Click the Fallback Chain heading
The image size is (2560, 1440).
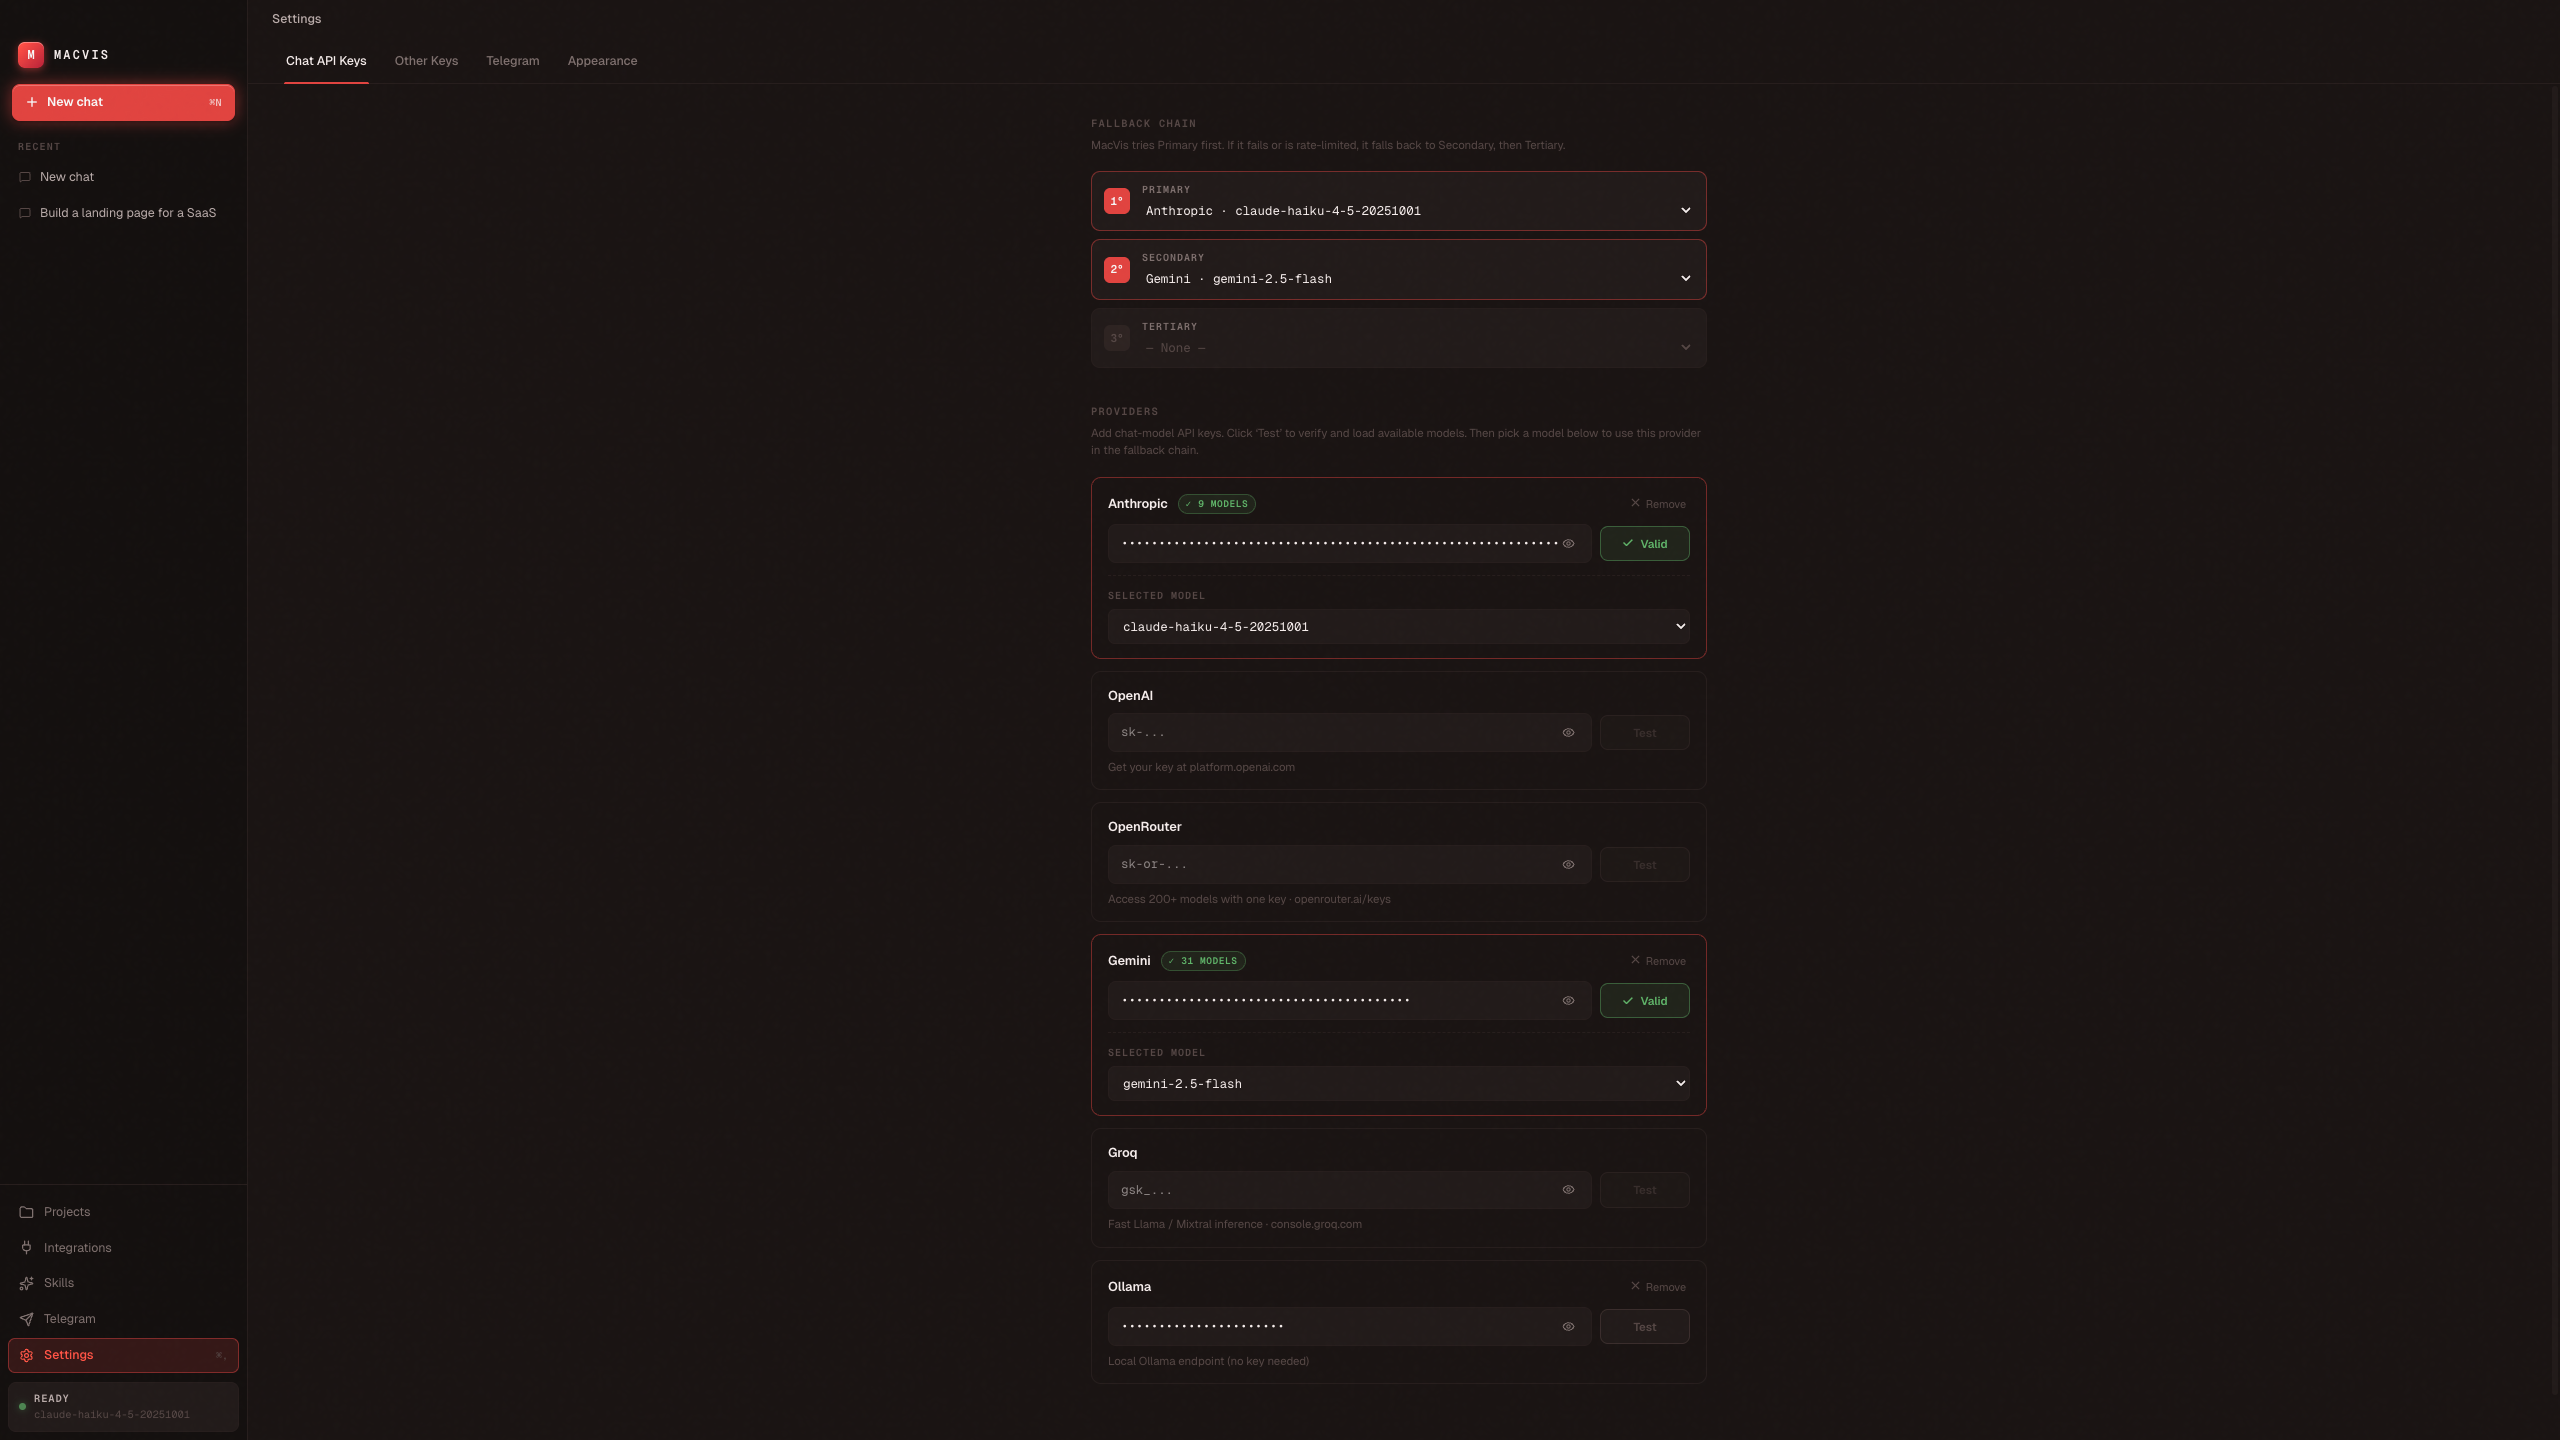[x=1143, y=124]
